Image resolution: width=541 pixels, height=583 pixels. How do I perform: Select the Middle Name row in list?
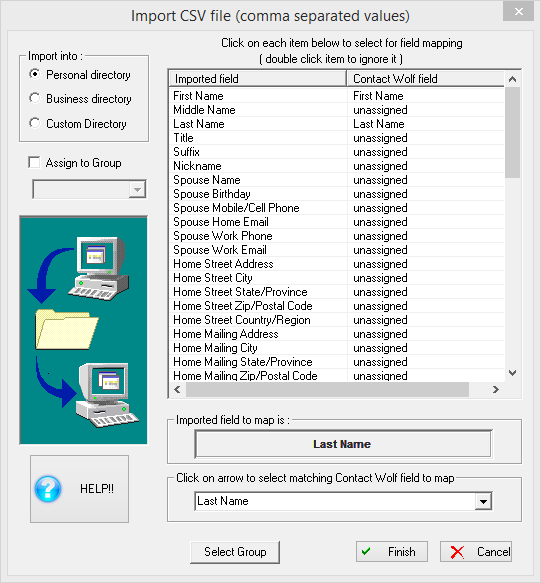pos(336,110)
